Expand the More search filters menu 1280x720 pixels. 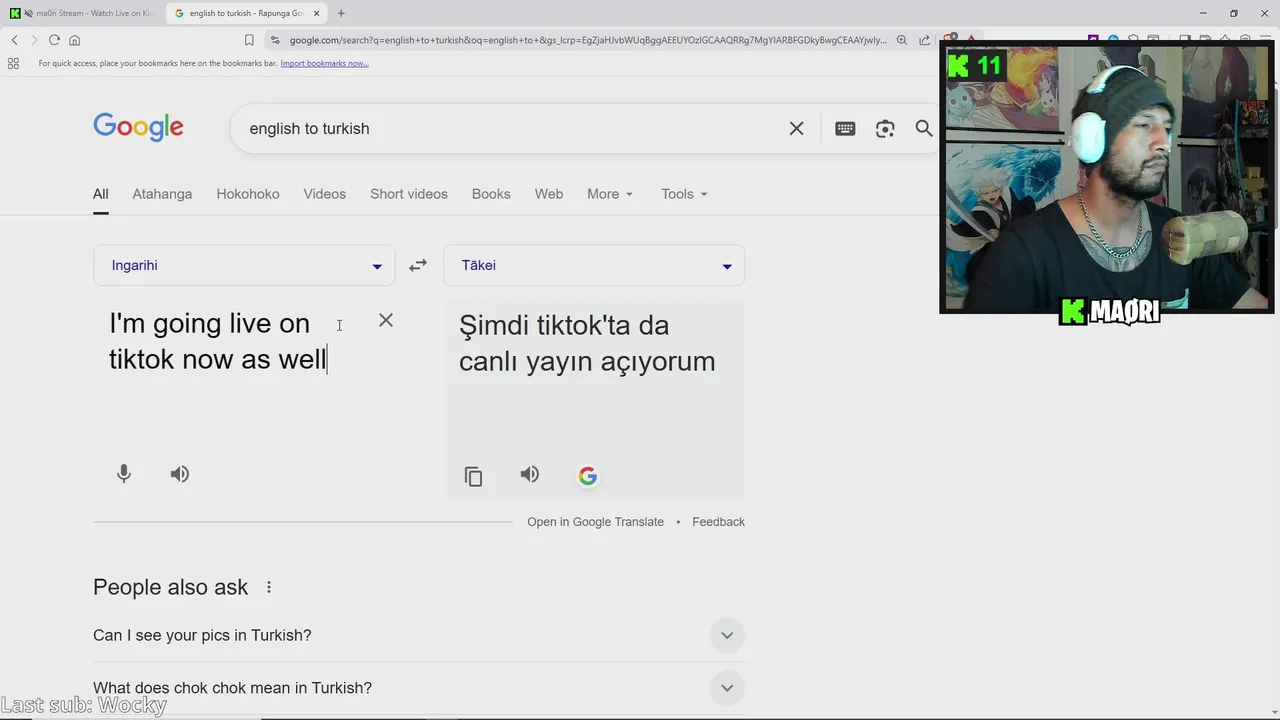pyautogui.click(x=610, y=194)
